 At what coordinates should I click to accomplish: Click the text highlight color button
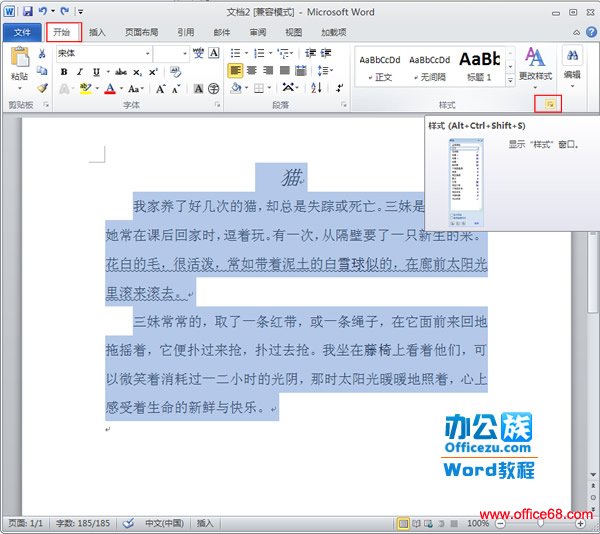(x=85, y=89)
